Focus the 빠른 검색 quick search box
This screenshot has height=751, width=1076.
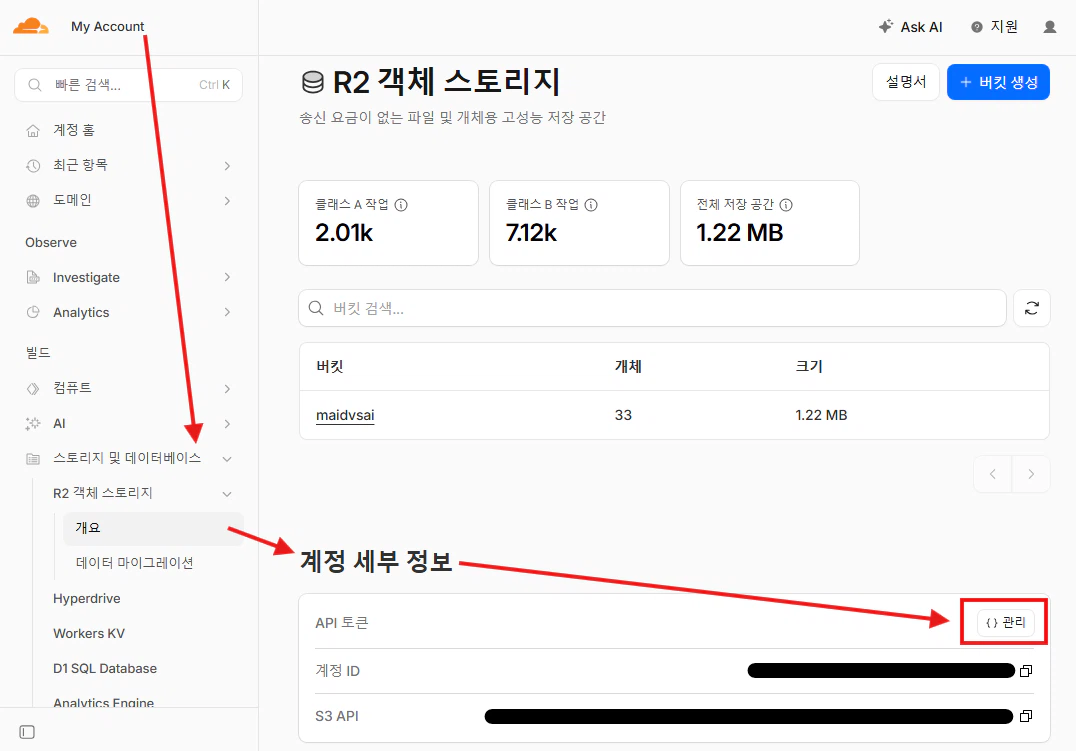[128, 85]
